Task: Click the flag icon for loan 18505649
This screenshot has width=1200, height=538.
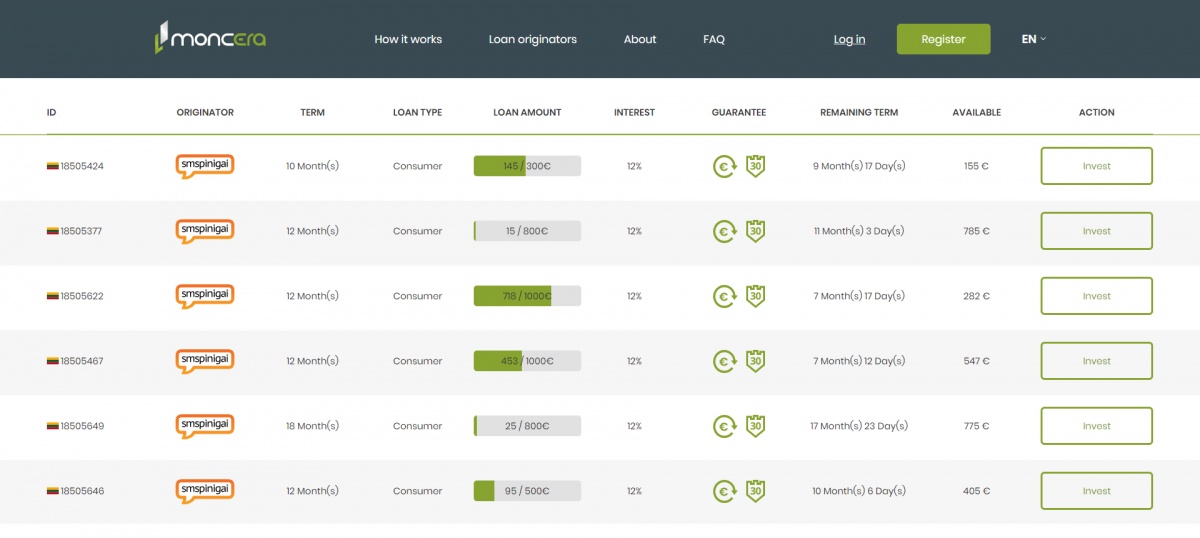Action: point(52,426)
